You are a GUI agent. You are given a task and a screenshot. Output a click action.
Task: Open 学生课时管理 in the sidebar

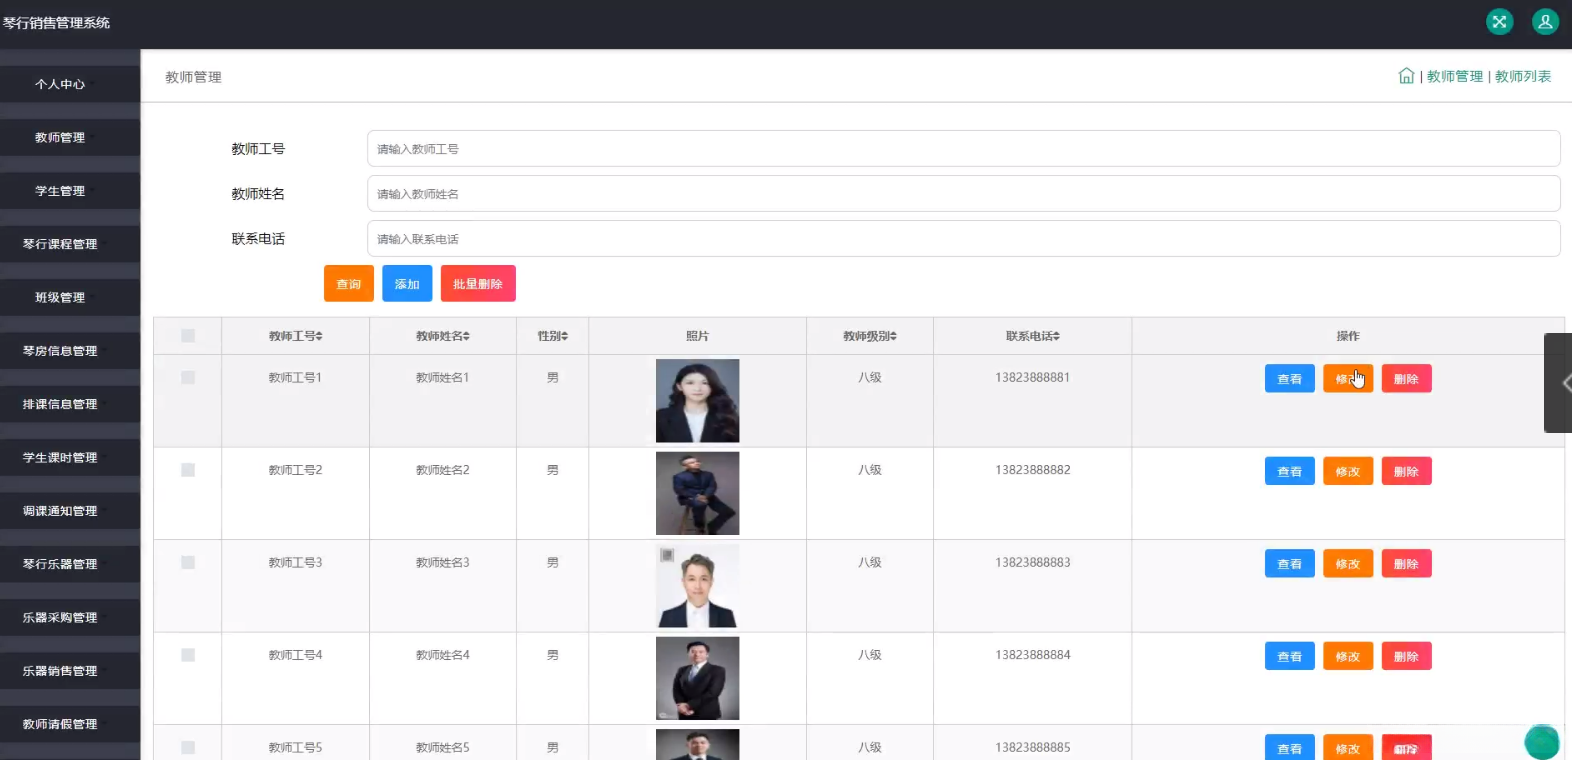point(70,457)
